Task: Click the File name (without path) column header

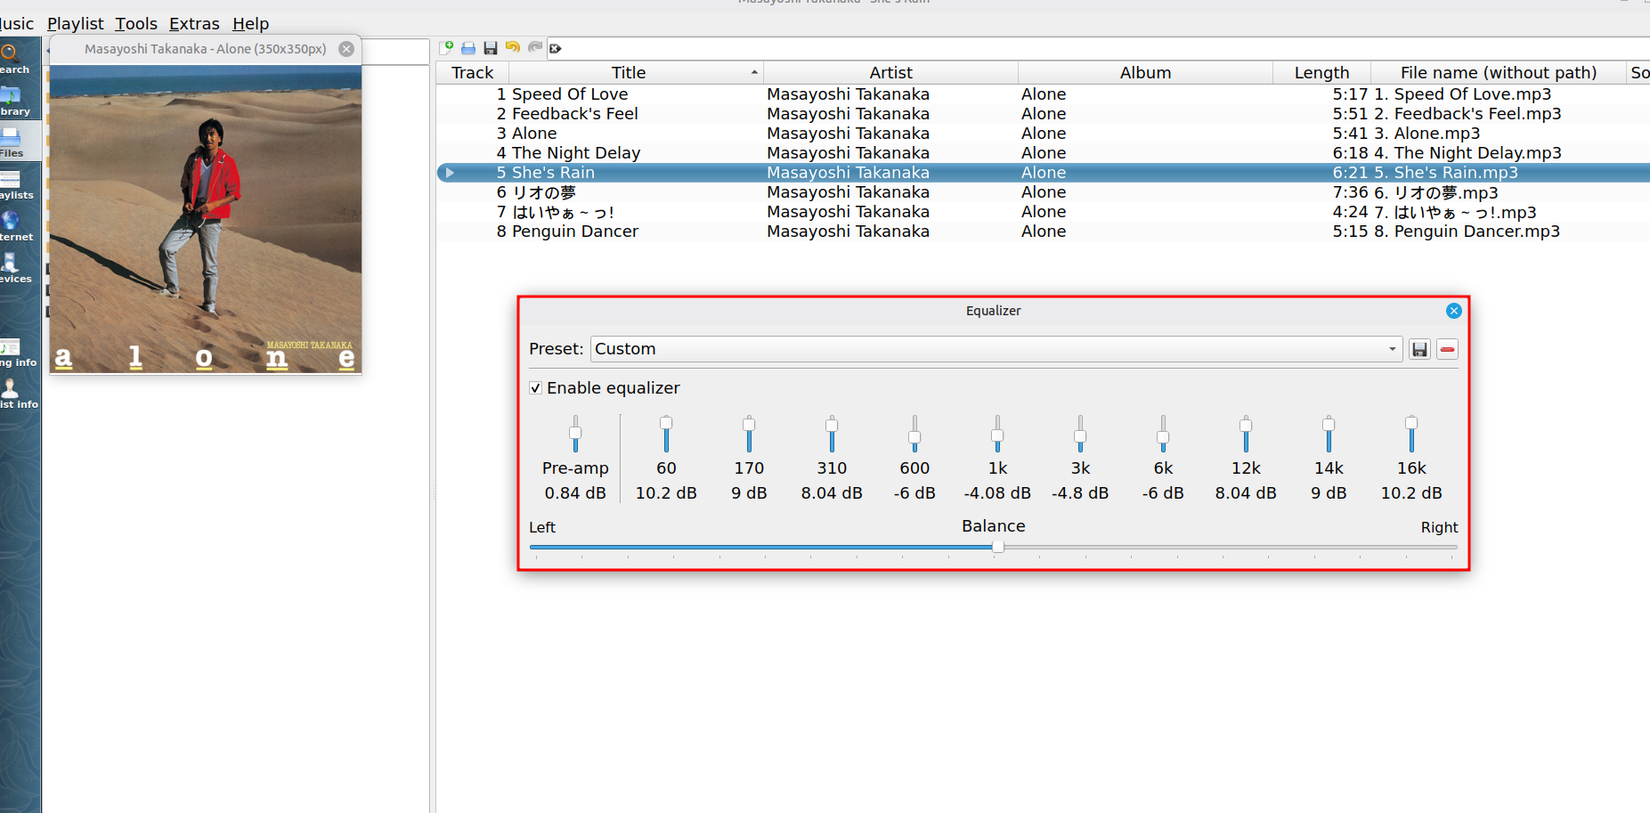Action: (x=1498, y=72)
